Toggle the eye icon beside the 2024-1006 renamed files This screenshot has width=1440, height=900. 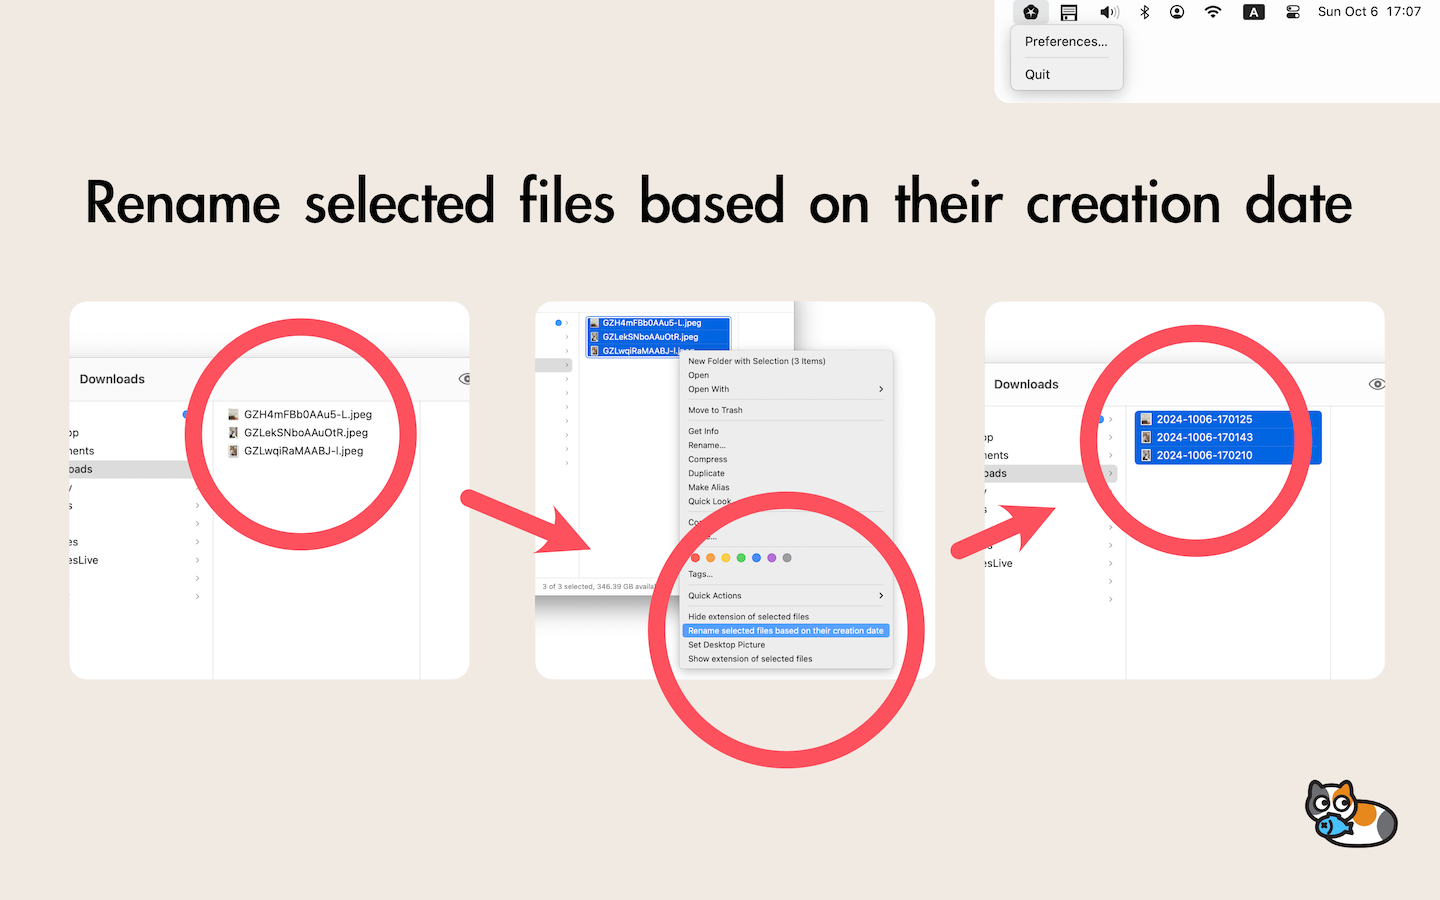click(1376, 384)
